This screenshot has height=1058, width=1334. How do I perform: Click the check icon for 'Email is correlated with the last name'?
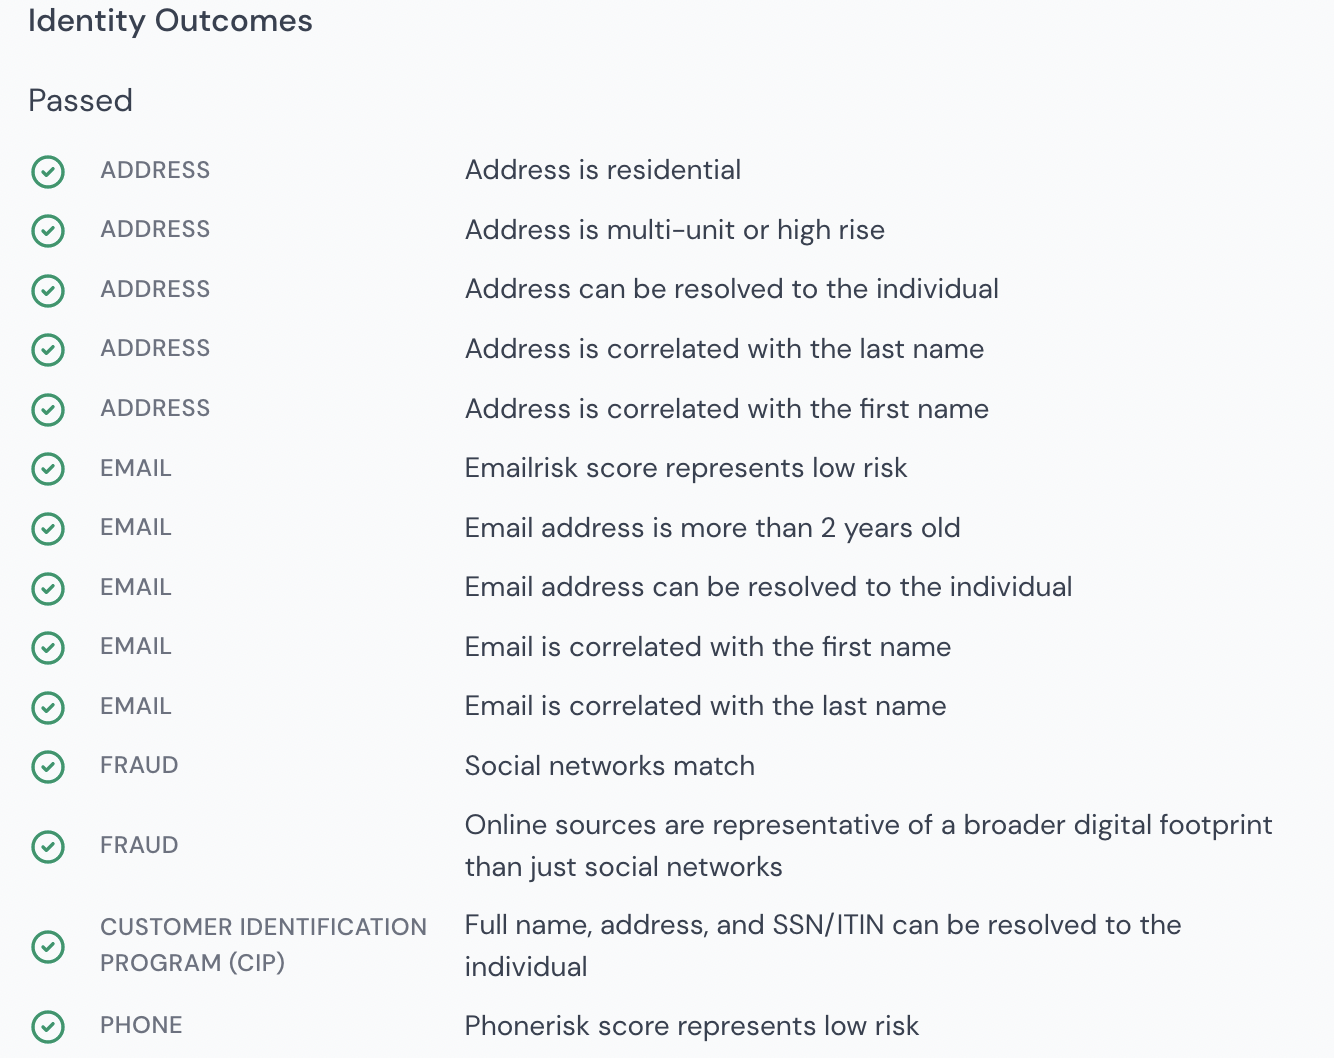click(x=48, y=708)
